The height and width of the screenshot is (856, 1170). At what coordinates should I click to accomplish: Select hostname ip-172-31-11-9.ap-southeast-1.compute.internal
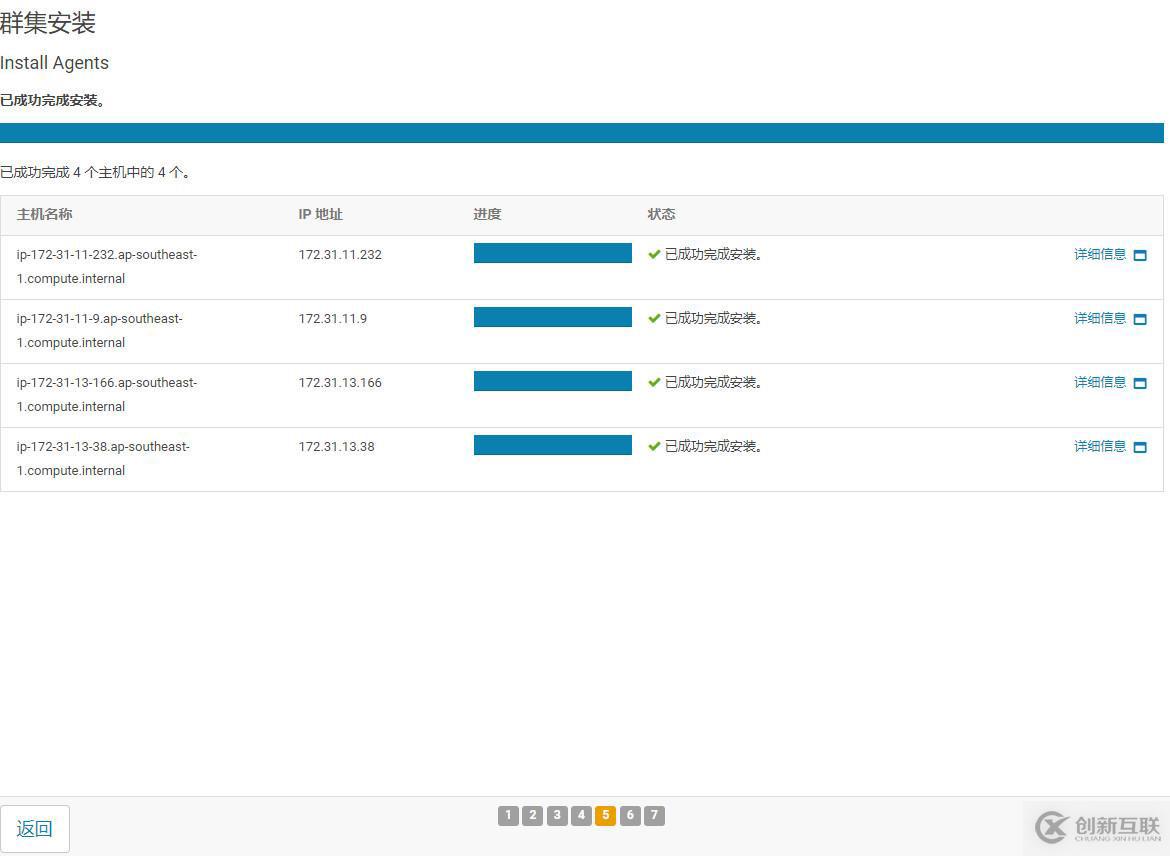coord(99,331)
